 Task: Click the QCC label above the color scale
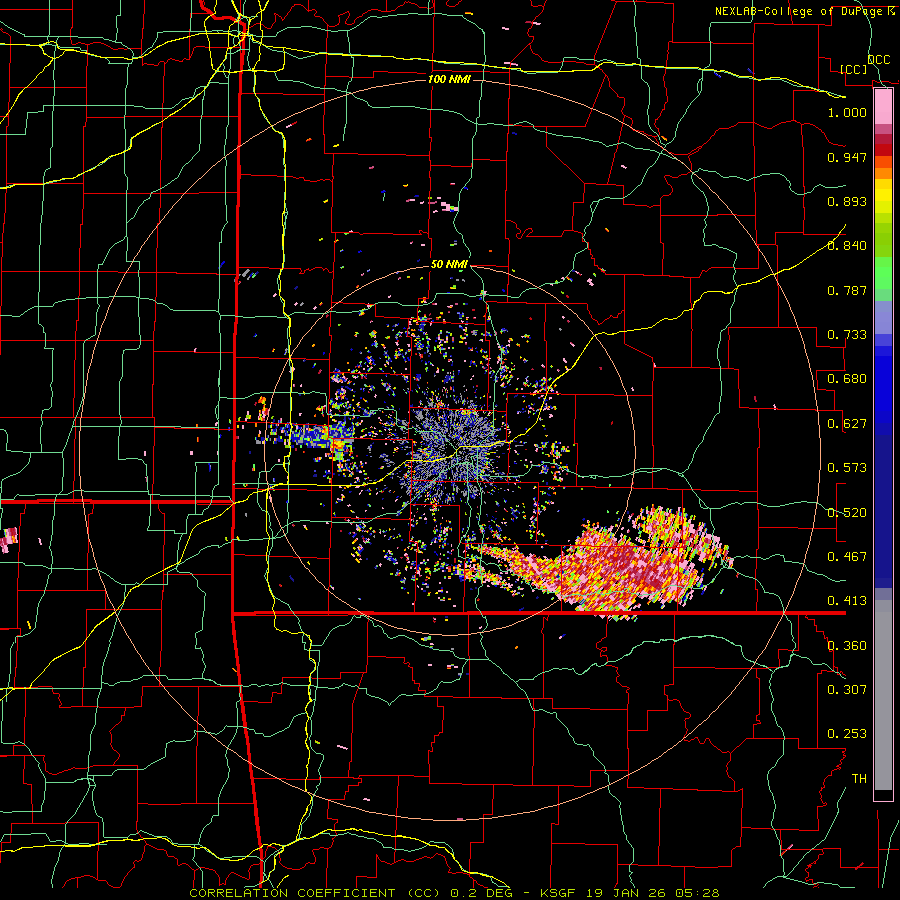pos(878,60)
